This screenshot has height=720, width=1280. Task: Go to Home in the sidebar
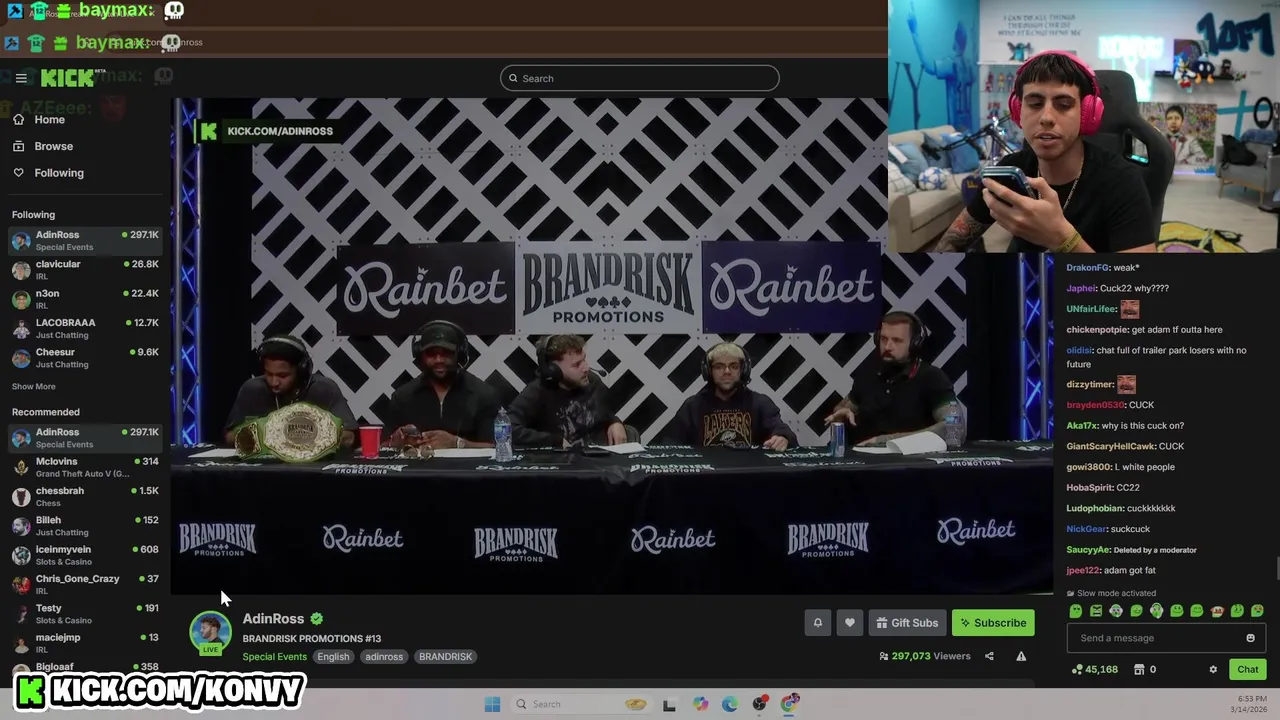pyautogui.click(x=49, y=120)
